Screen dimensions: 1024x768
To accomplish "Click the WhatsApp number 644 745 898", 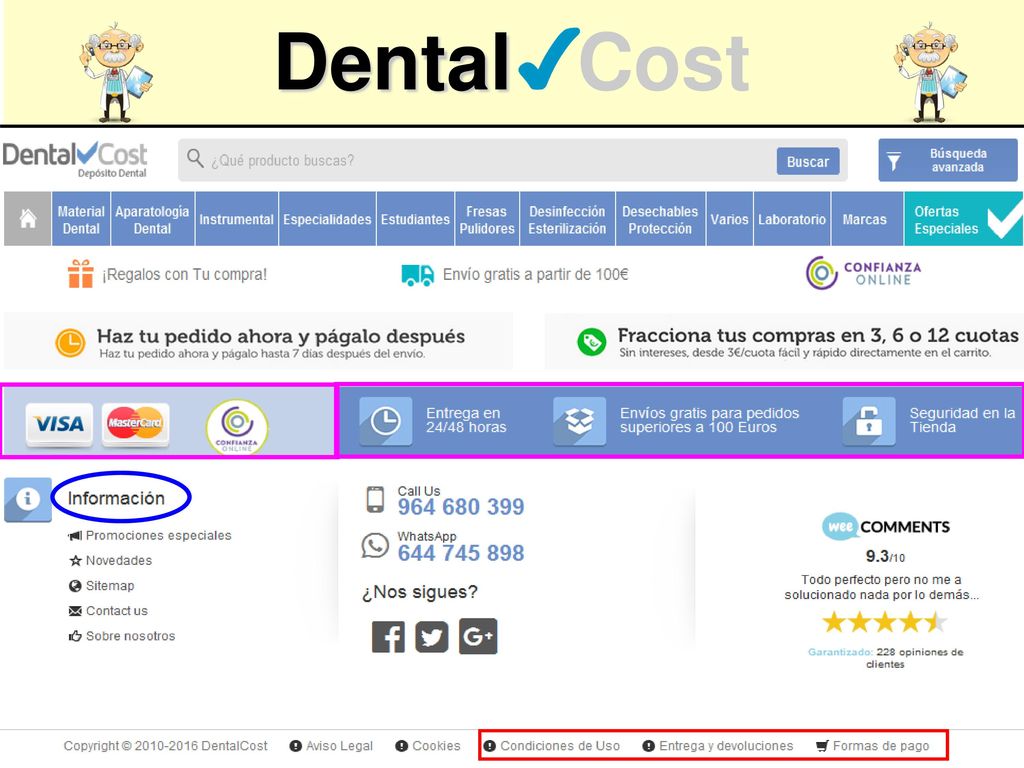I will [x=461, y=553].
